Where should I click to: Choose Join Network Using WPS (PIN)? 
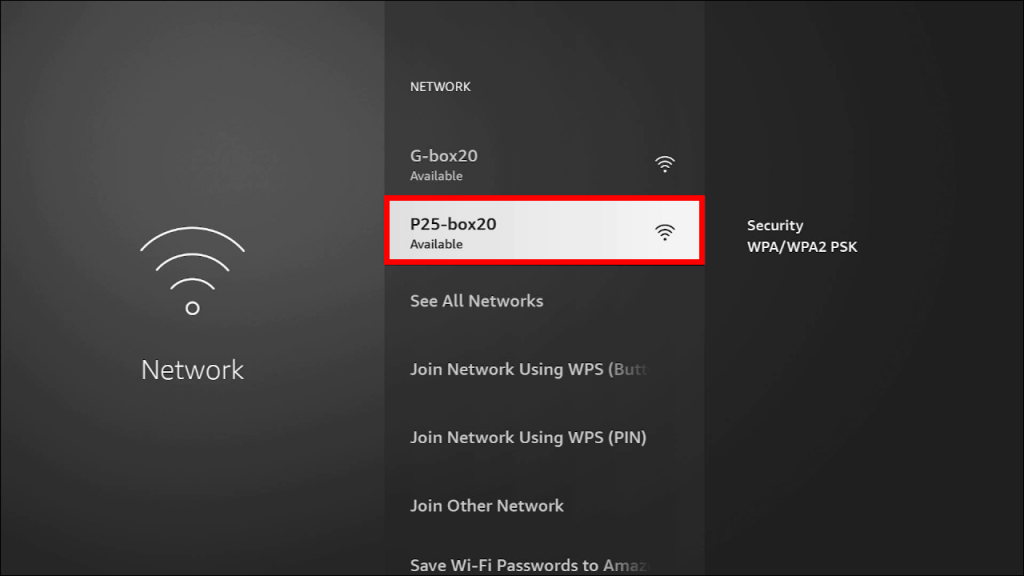click(x=530, y=437)
